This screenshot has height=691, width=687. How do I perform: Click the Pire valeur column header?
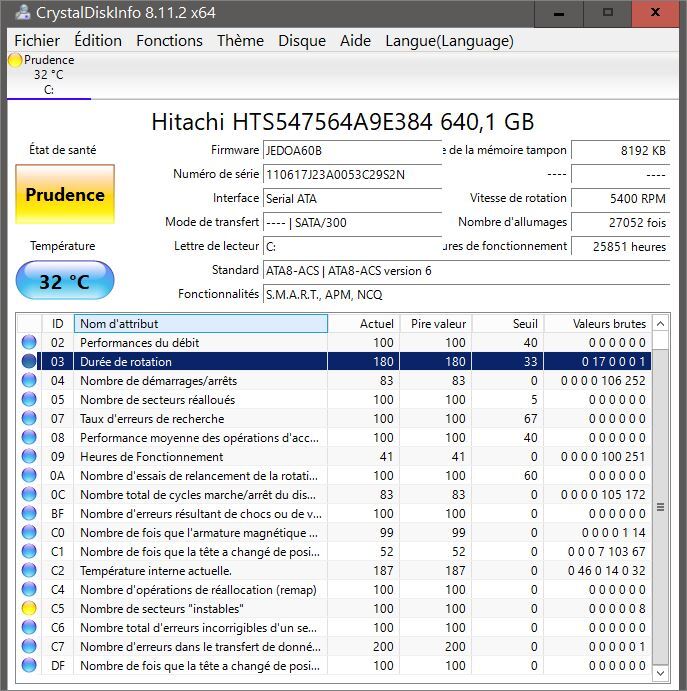pyautogui.click(x=436, y=324)
